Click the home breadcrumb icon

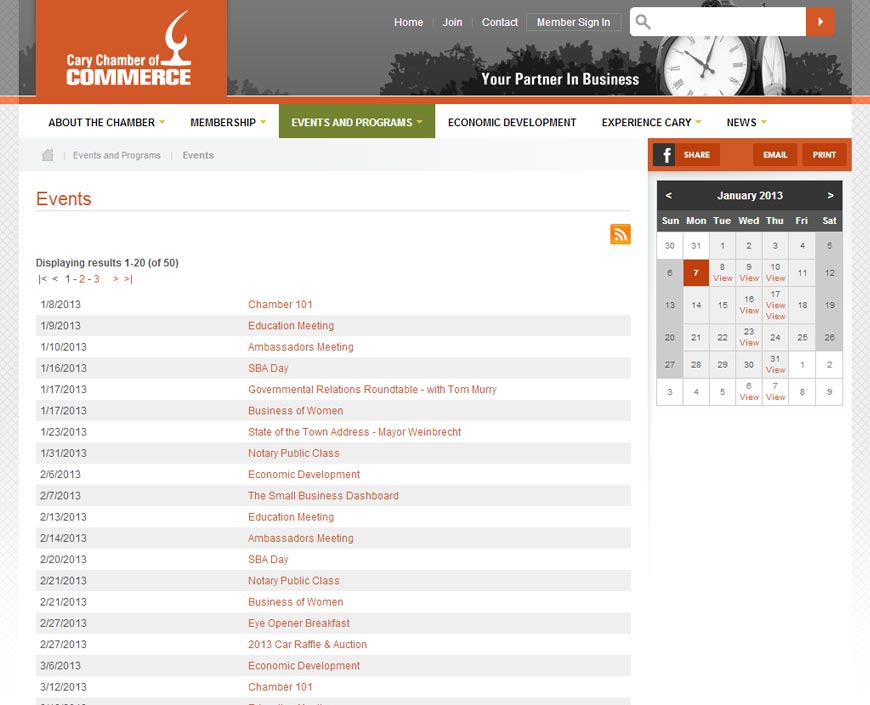pos(48,155)
